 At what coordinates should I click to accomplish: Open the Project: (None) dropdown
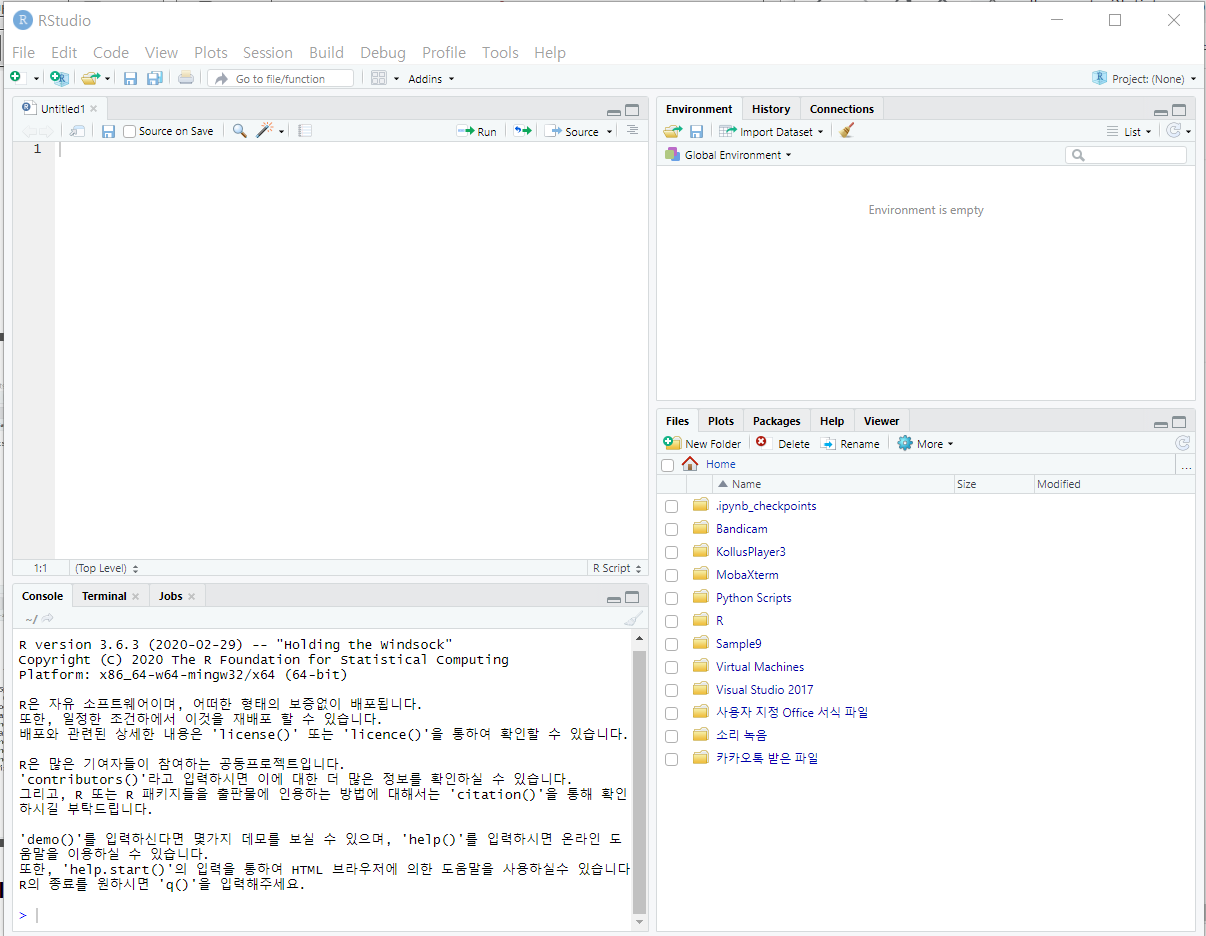pyautogui.click(x=1144, y=78)
